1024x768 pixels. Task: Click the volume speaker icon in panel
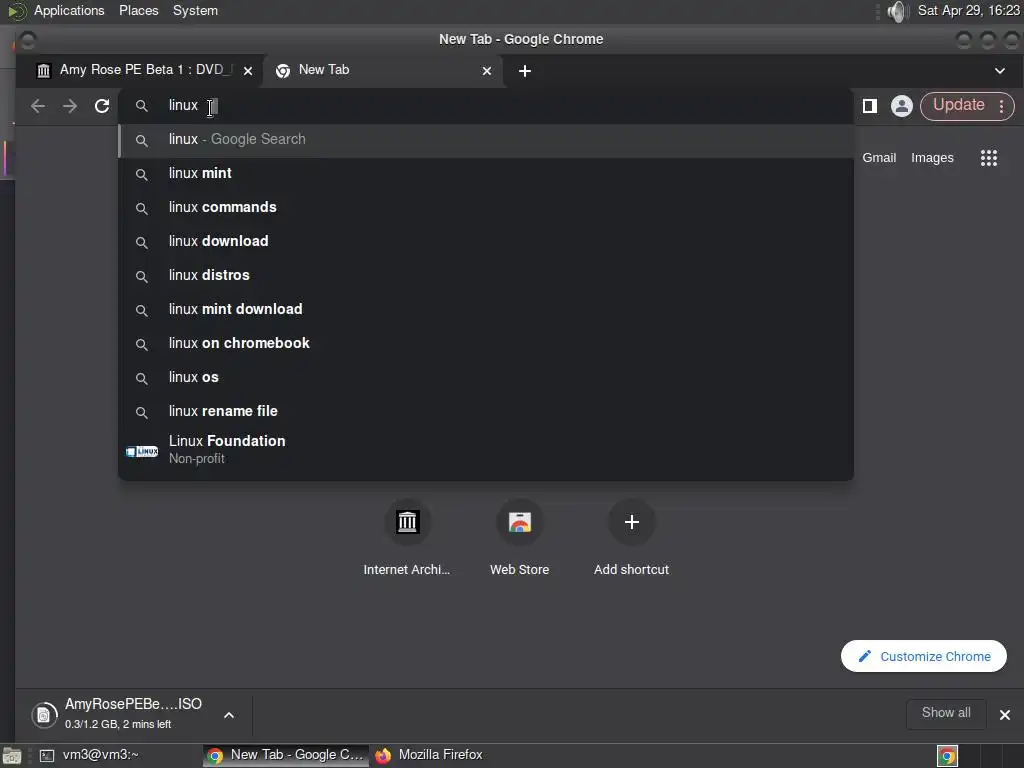[897, 11]
